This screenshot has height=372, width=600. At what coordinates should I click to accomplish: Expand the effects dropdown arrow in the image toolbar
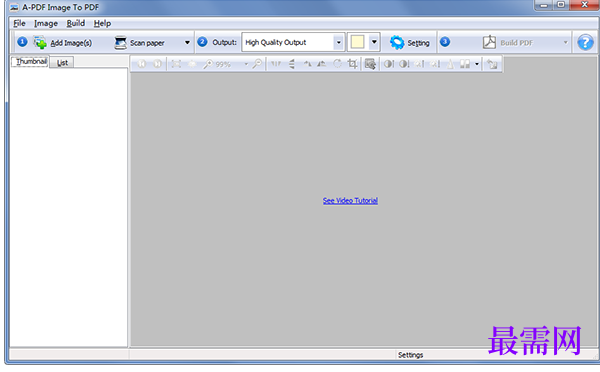pyautogui.click(x=477, y=64)
